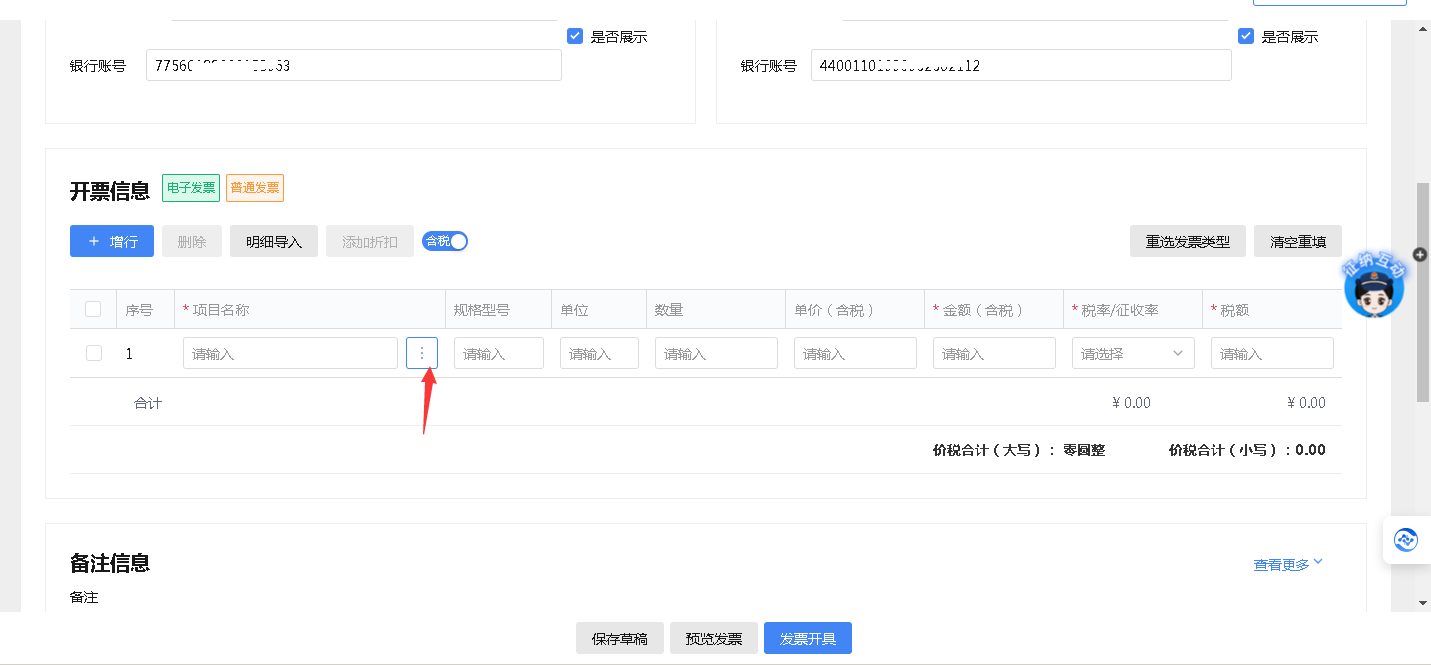Screen dimensions: 1431x665
Task: Open the 税率/征收率 dropdown
Action: (x=1132, y=353)
